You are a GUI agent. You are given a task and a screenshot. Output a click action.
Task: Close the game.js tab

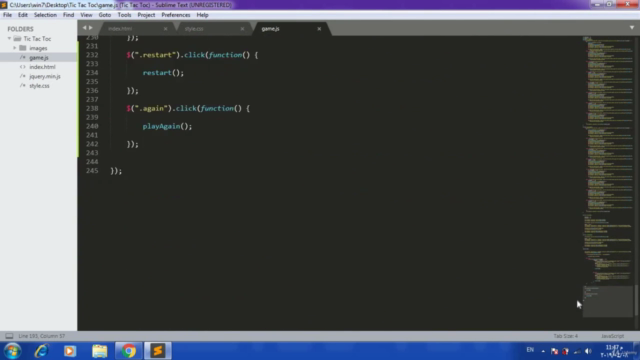319,29
